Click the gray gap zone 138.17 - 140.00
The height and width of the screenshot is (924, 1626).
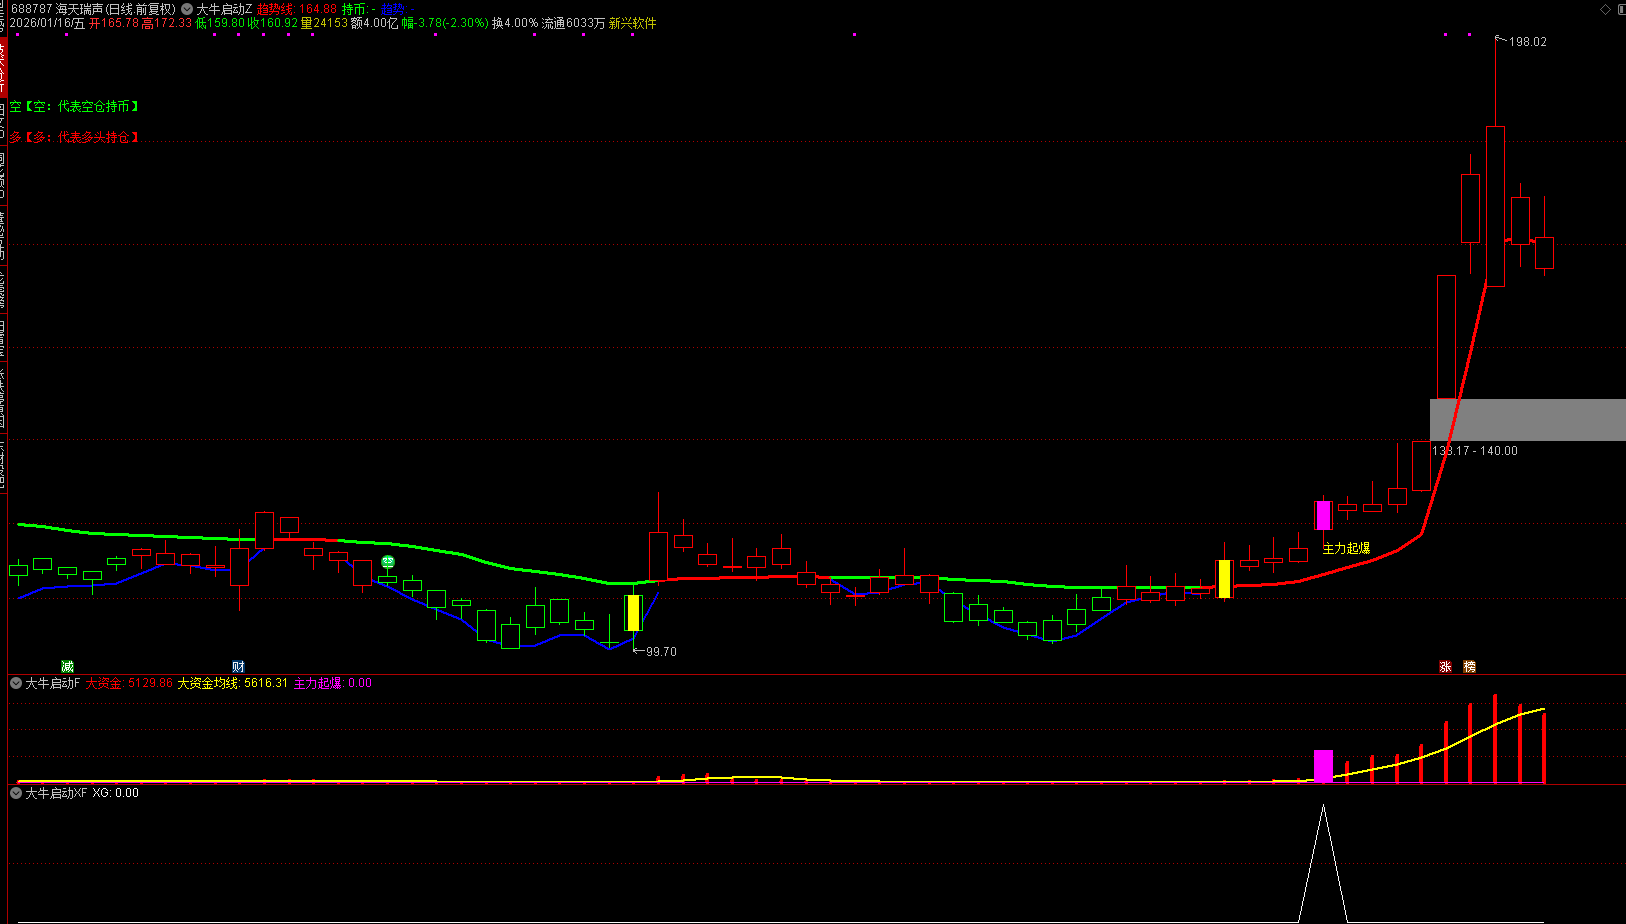[1528, 419]
